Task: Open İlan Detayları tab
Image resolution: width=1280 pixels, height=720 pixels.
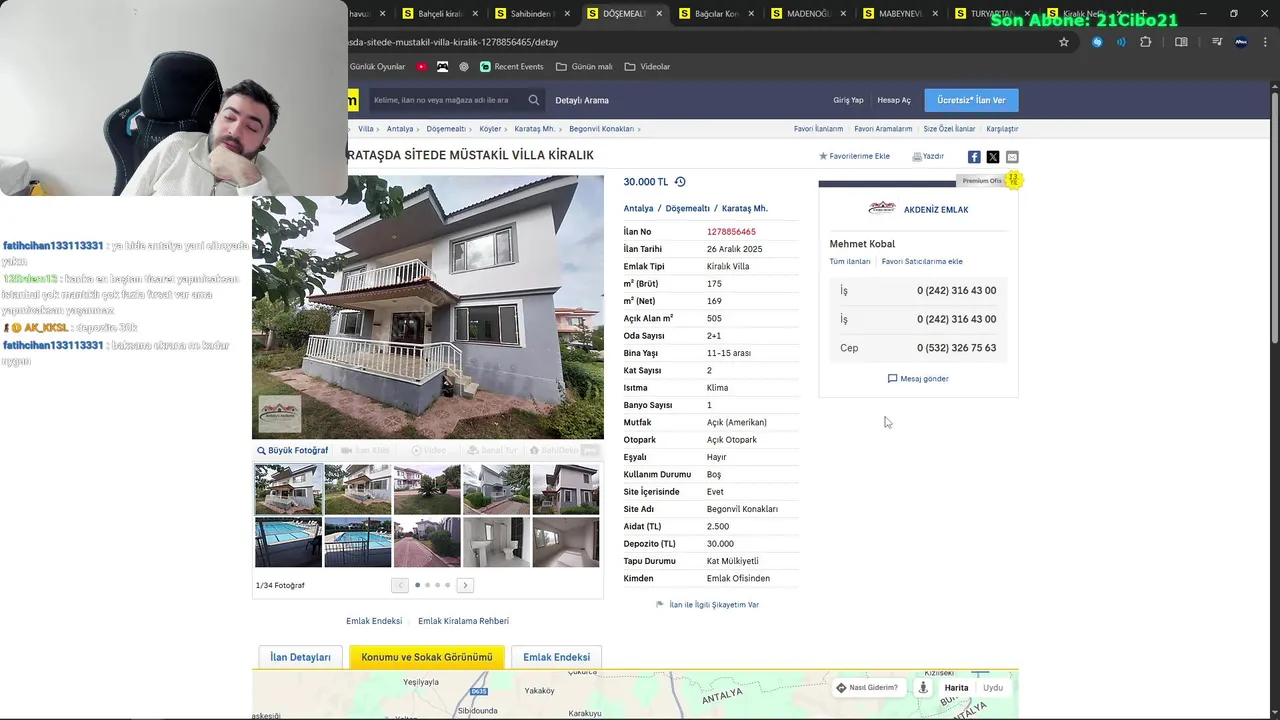Action: pyautogui.click(x=300, y=657)
